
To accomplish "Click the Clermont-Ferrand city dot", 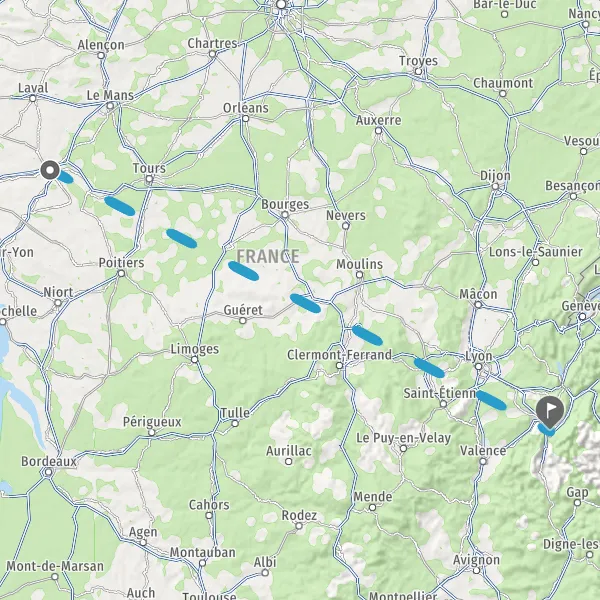I will pos(339,365).
